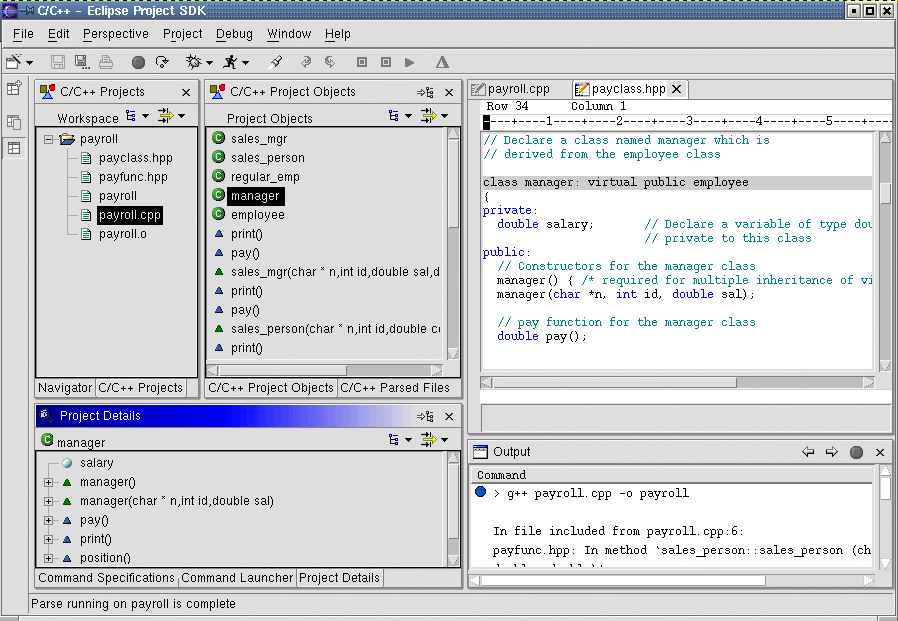Click the Output view stop circle icon

856,453
